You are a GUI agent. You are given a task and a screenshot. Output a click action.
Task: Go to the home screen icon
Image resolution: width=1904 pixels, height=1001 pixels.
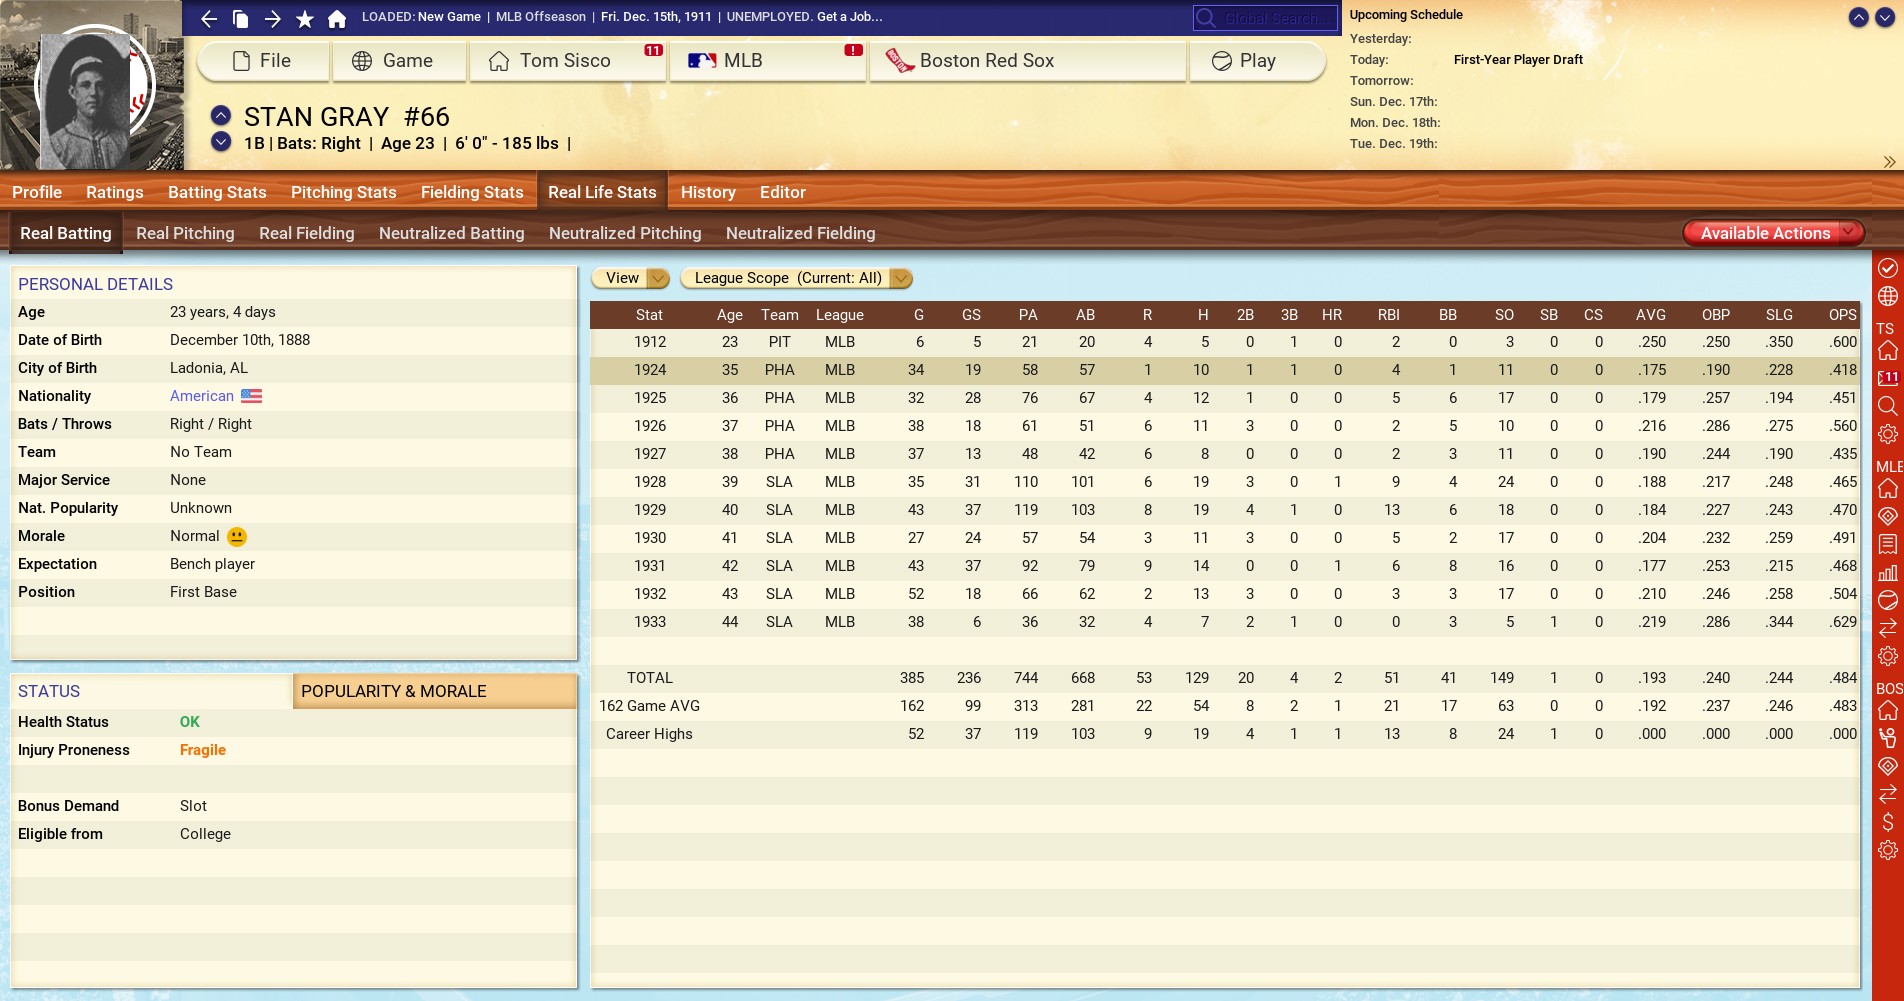337,18
